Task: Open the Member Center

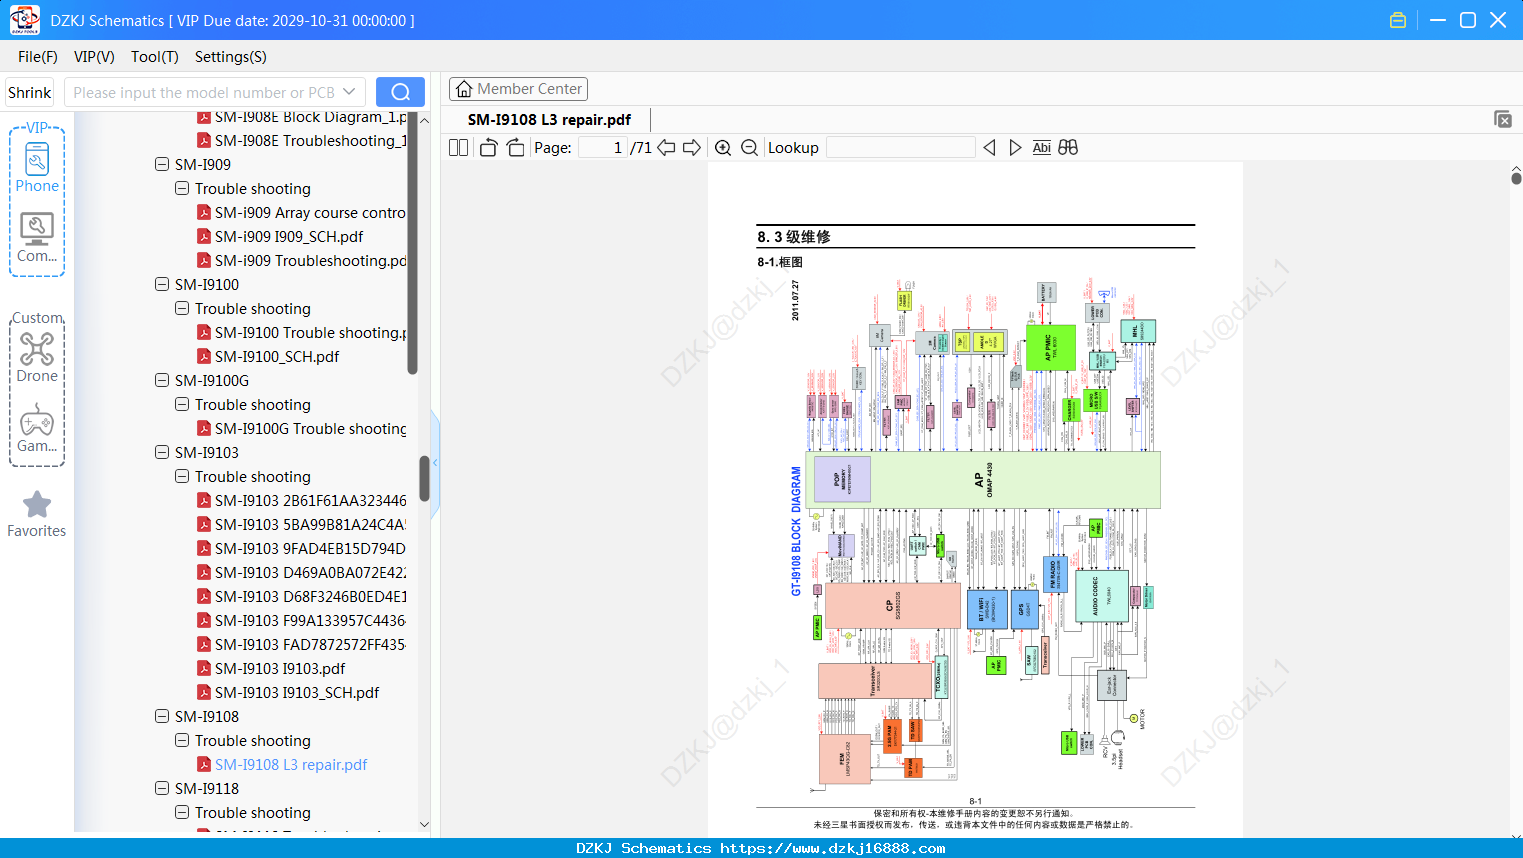Action: (518, 89)
